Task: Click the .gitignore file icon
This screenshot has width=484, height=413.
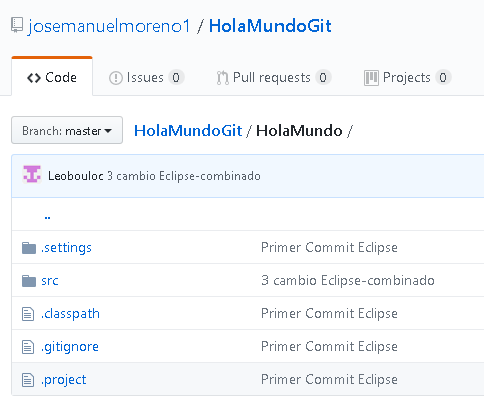Action: (28, 347)
